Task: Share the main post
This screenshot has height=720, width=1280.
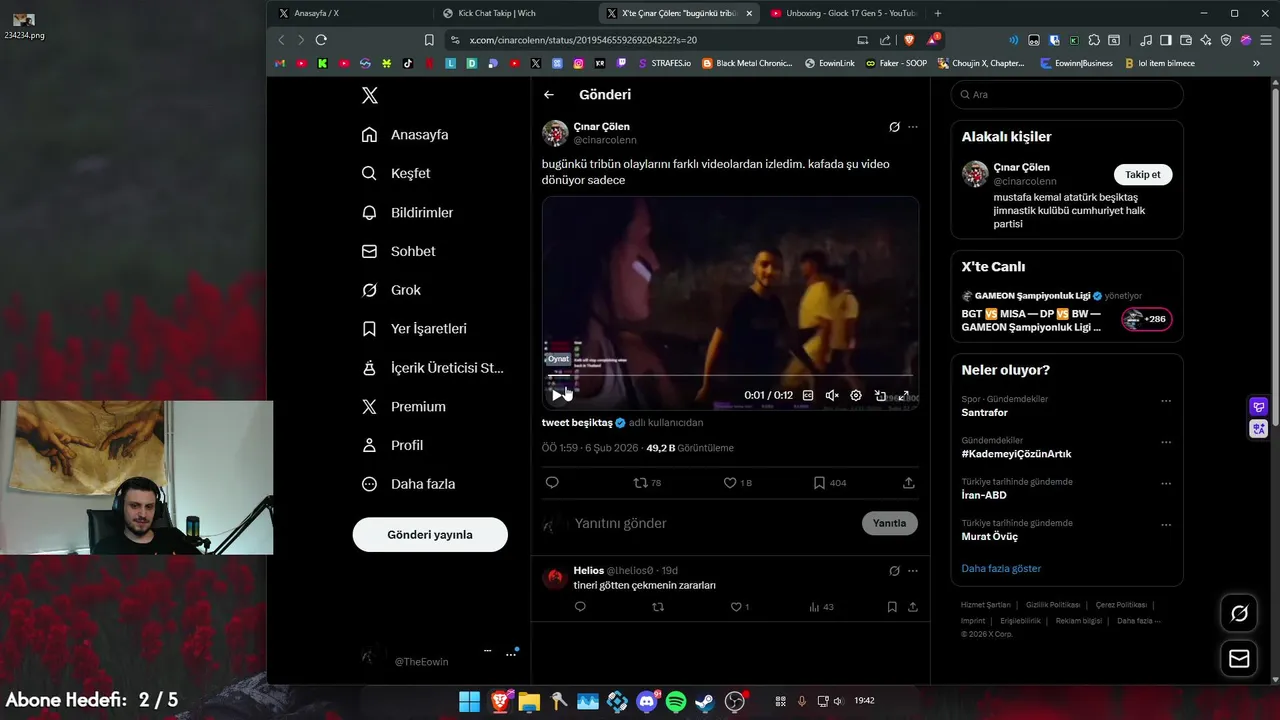Action: point(909,482)
